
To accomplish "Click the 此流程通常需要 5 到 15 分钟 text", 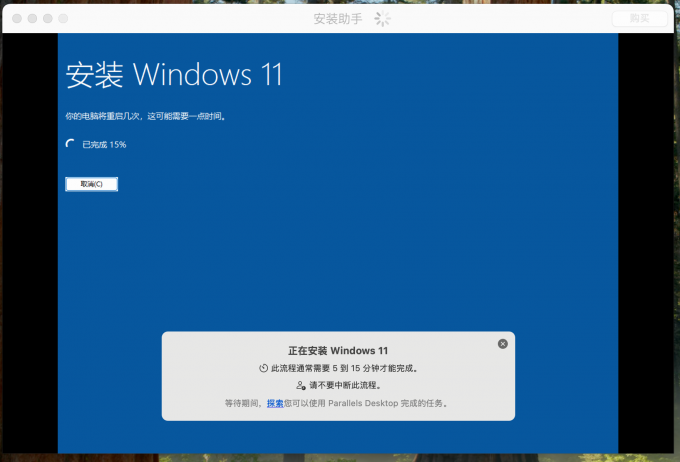I will coord(344,368).
